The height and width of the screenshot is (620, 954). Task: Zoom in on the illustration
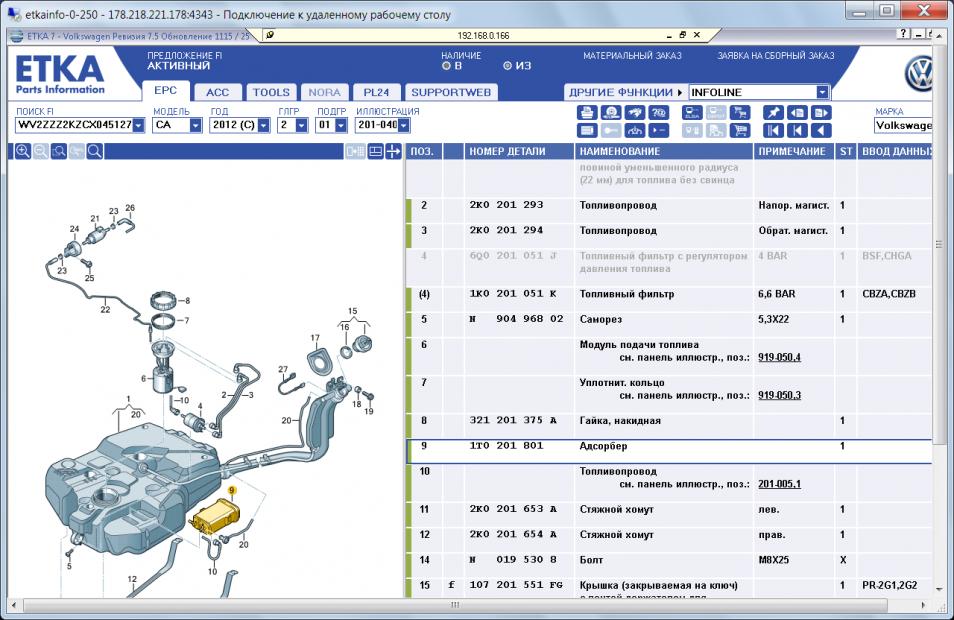coord(23,152)
